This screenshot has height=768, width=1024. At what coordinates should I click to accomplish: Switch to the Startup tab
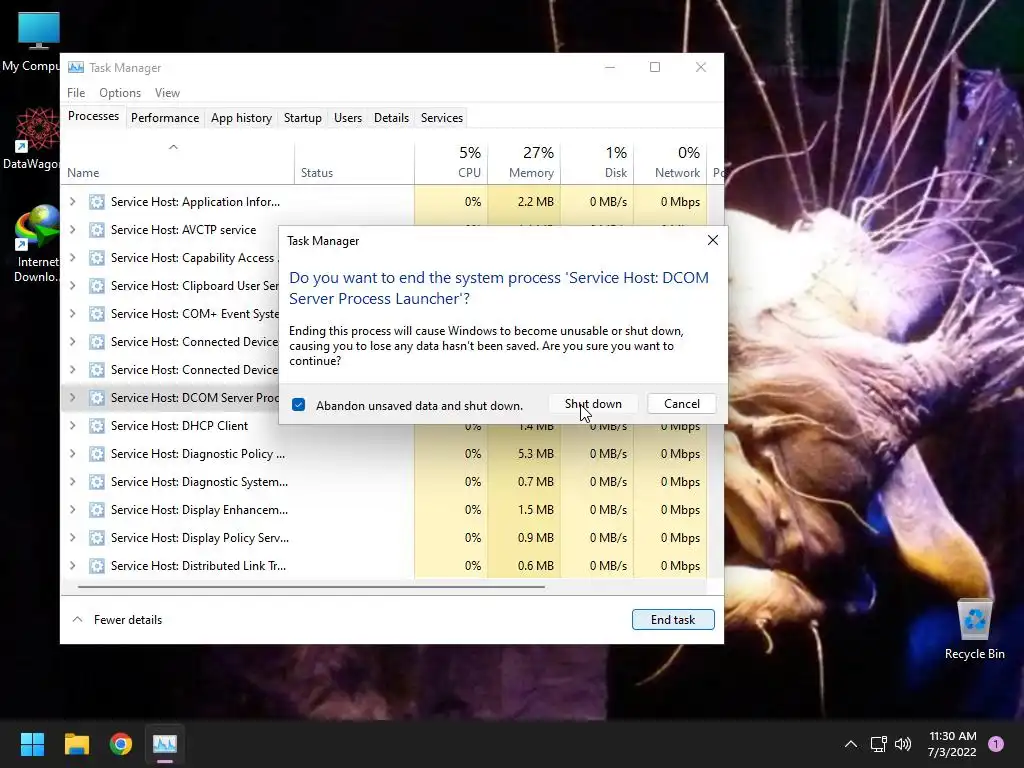302,118
